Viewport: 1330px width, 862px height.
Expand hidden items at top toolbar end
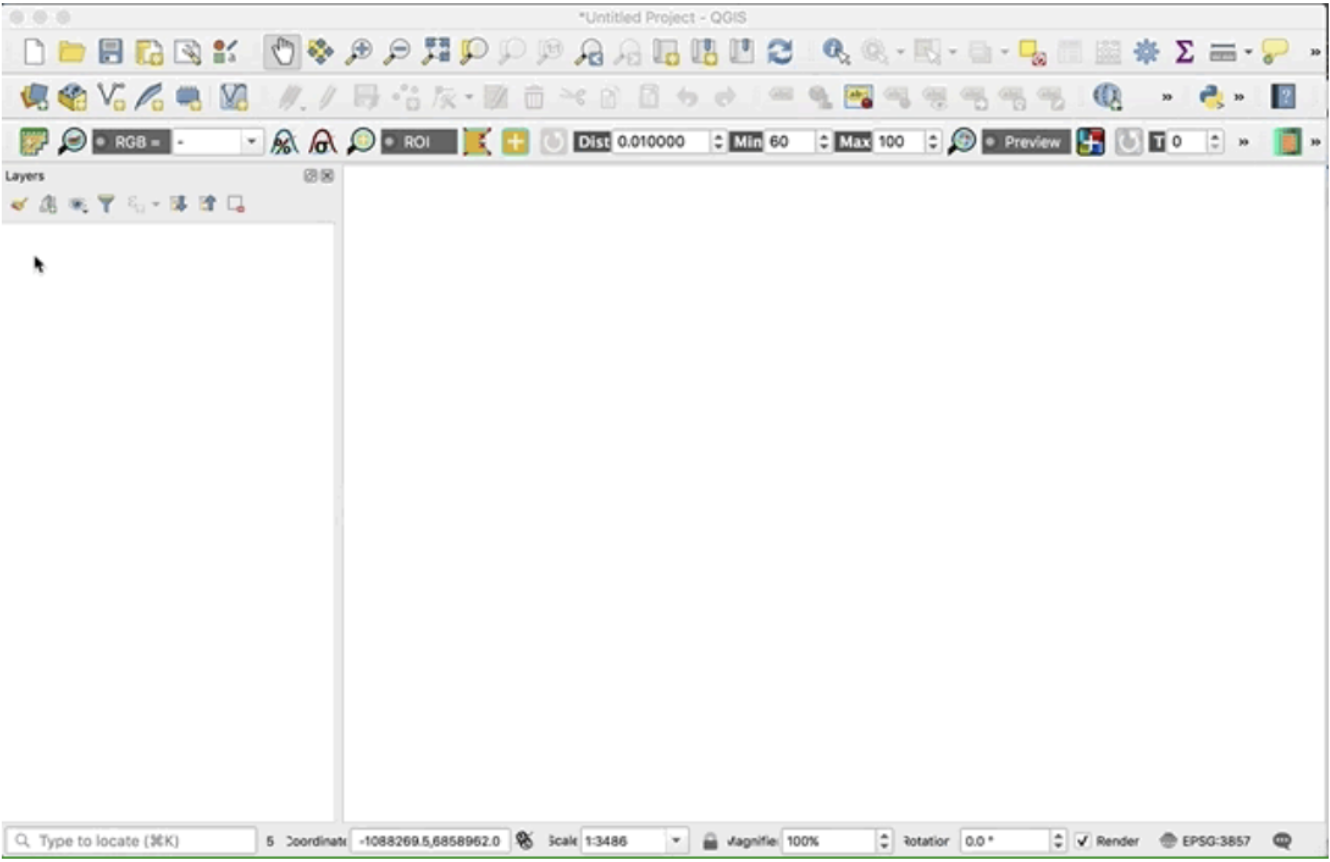[x=1315, y=52]
